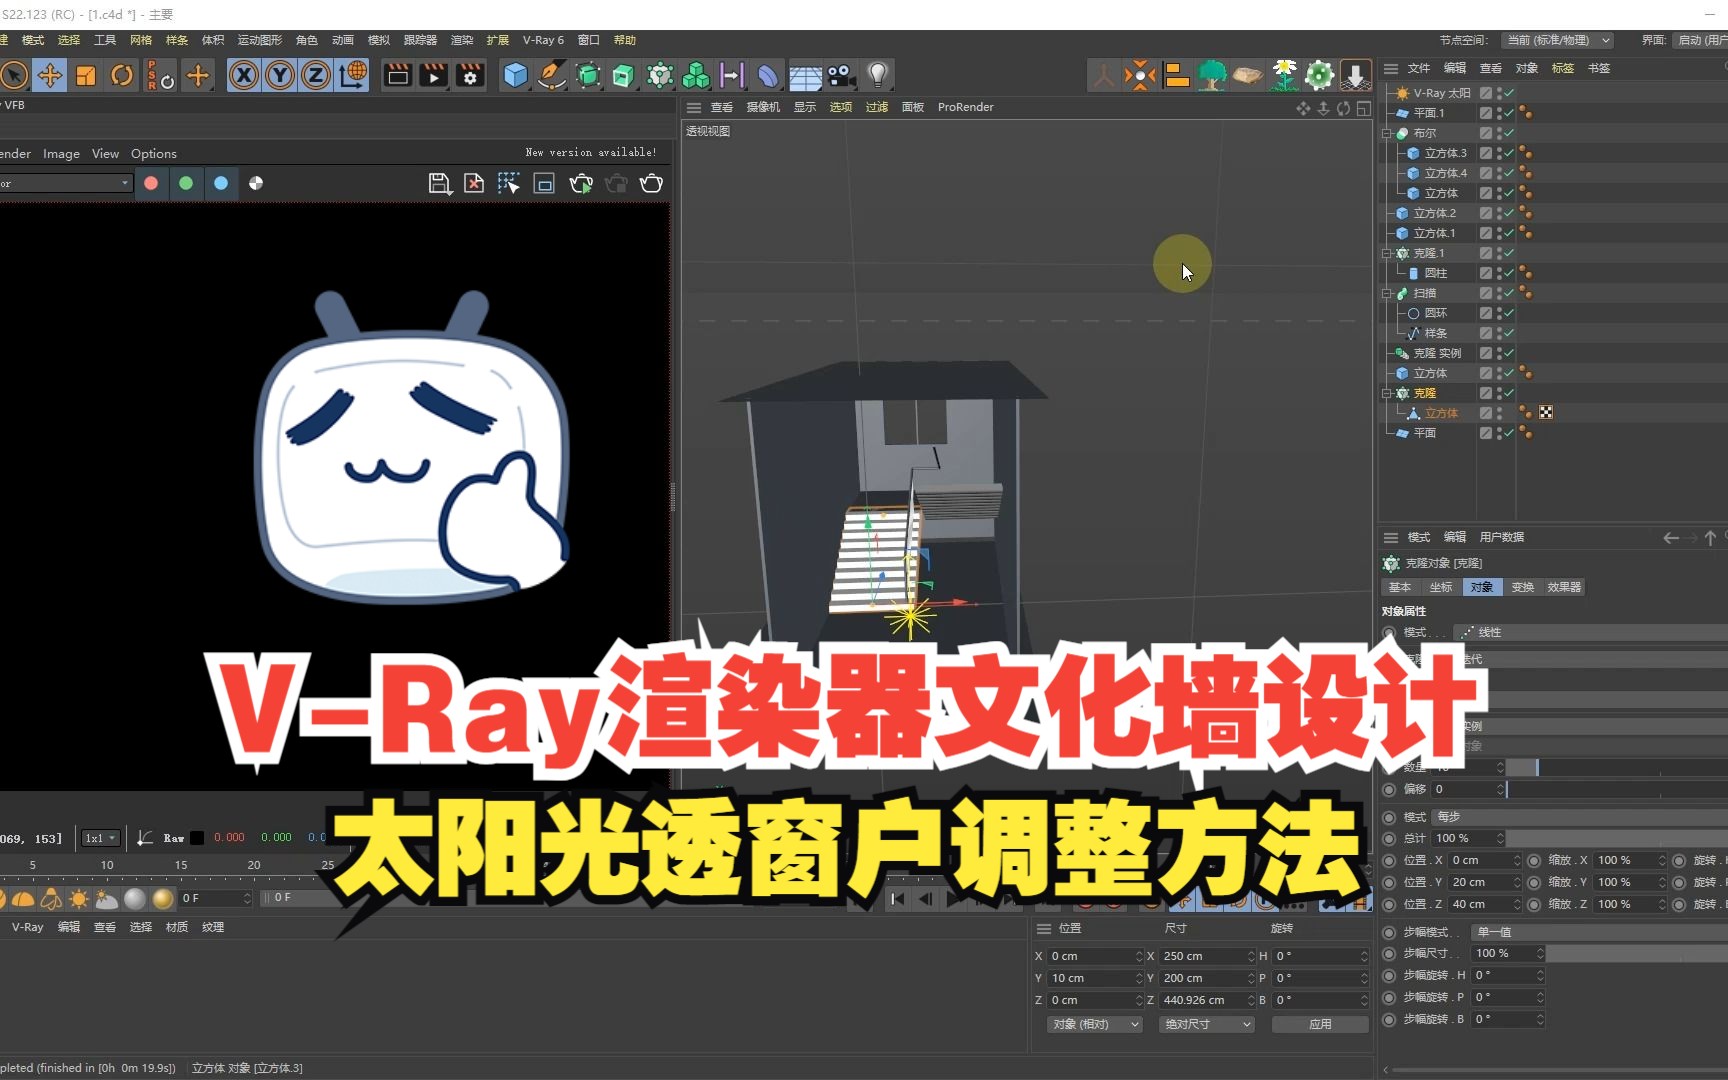The image size is (1728, 1080).
Task: Open 对象 (相对) coordinate dropdown
Action: 1094,1024
